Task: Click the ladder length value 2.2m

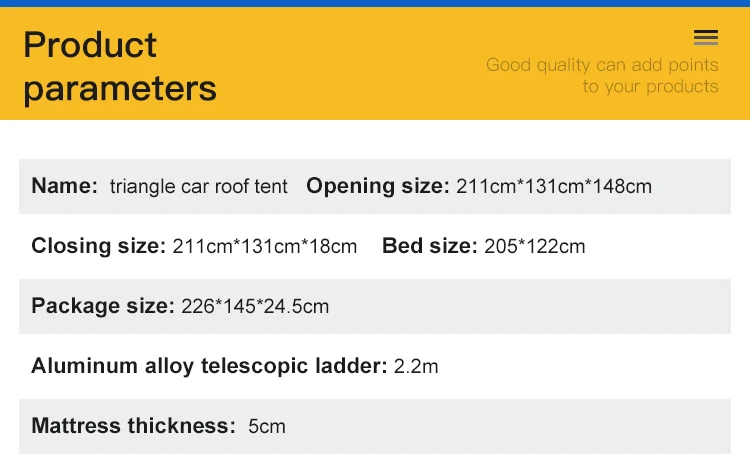Action: 416,366
